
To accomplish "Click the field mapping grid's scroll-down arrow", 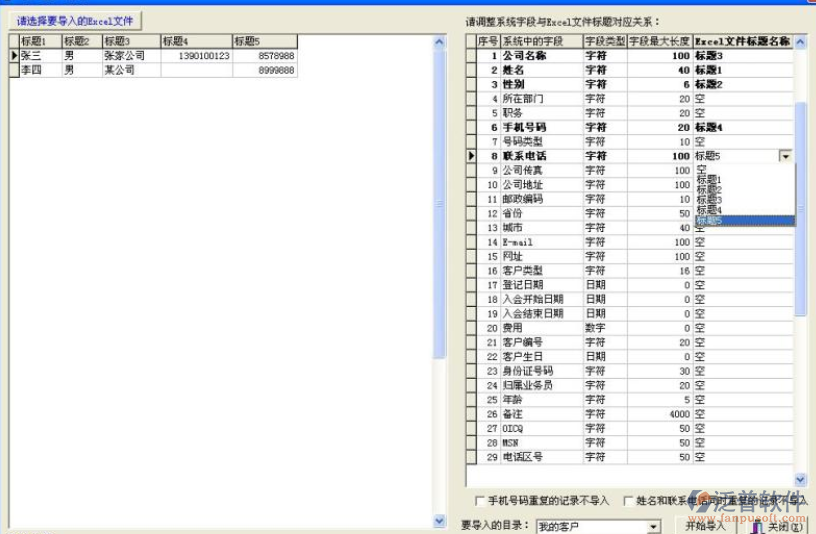I will 800,480.
